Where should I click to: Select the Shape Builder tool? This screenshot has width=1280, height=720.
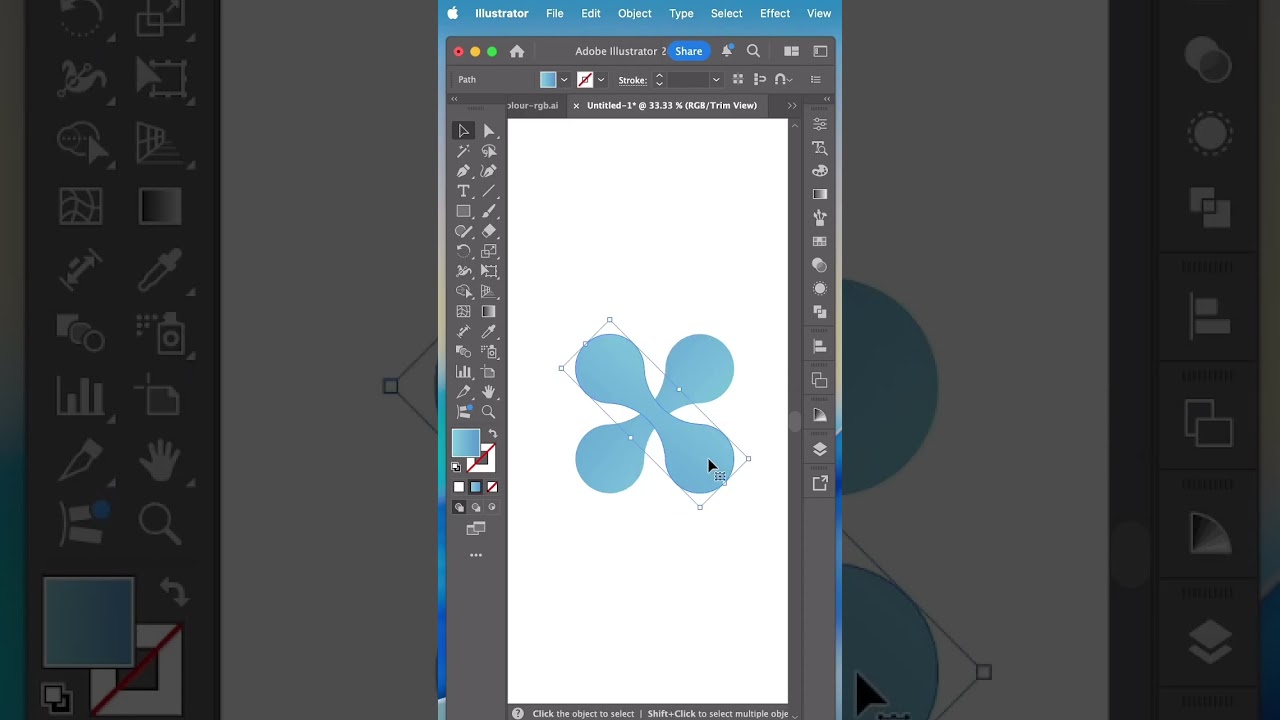pyautogui.click(x=463, y=291)
